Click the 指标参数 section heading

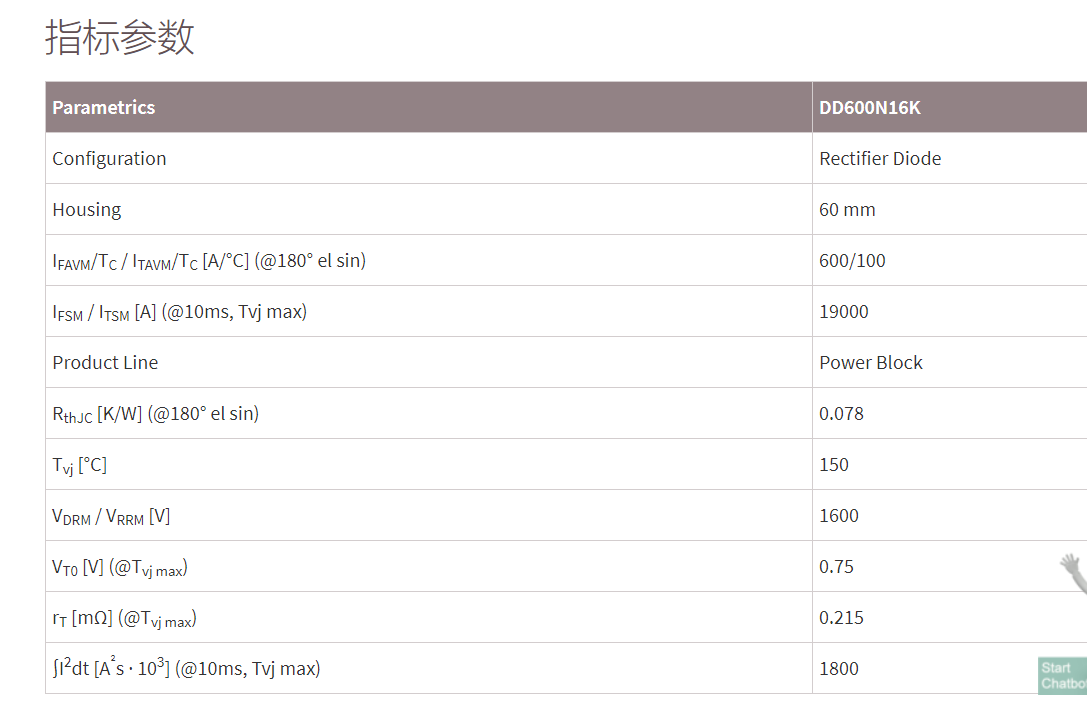click(119, 37)
